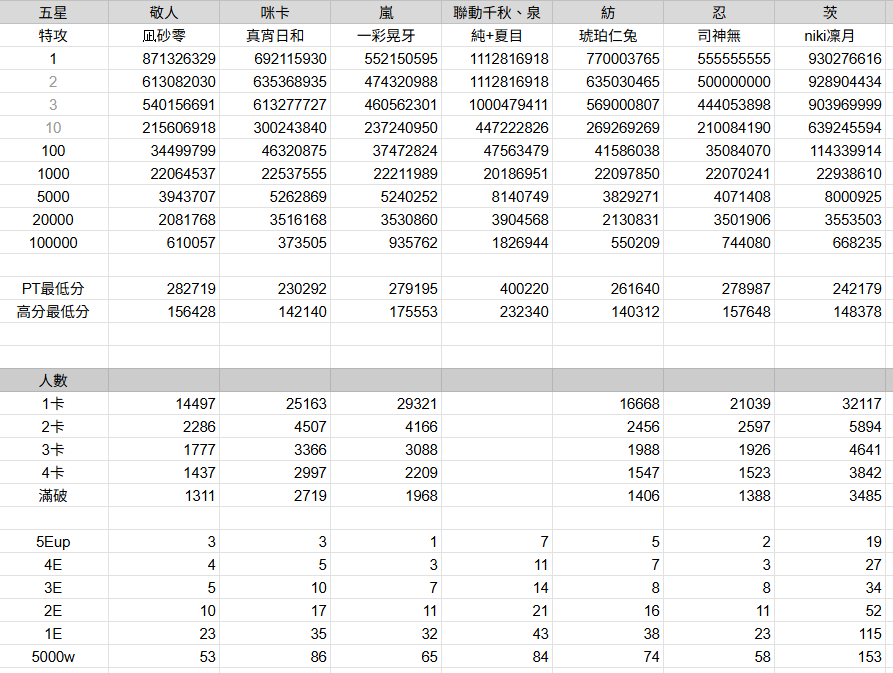
Task: Select the value 500000000
Action: coord(734,82)
